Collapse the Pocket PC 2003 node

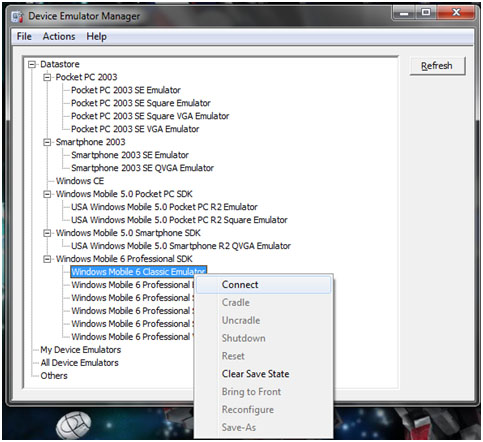(x=47, y=77)
